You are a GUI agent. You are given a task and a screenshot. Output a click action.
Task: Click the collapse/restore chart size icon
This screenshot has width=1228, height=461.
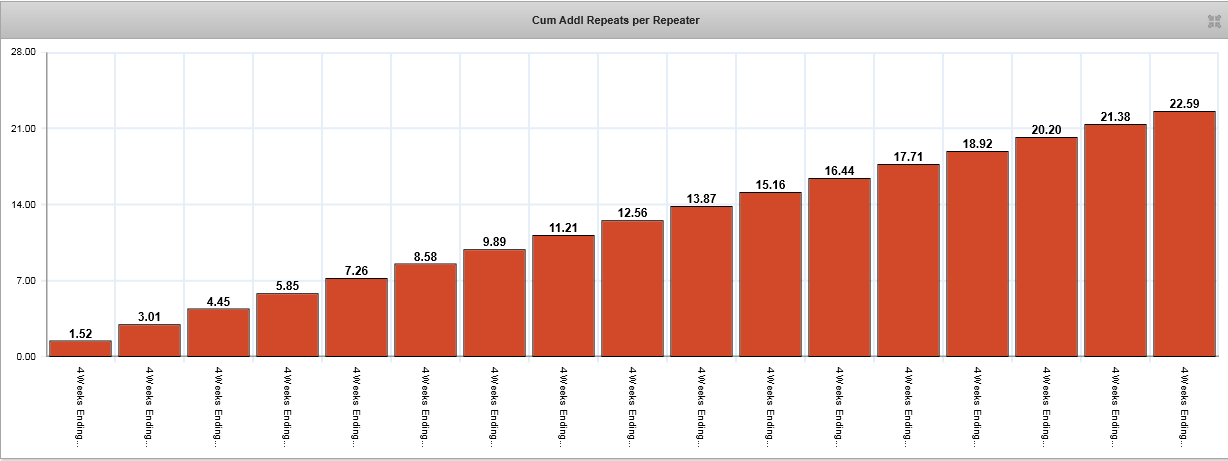click(1215, 21)
